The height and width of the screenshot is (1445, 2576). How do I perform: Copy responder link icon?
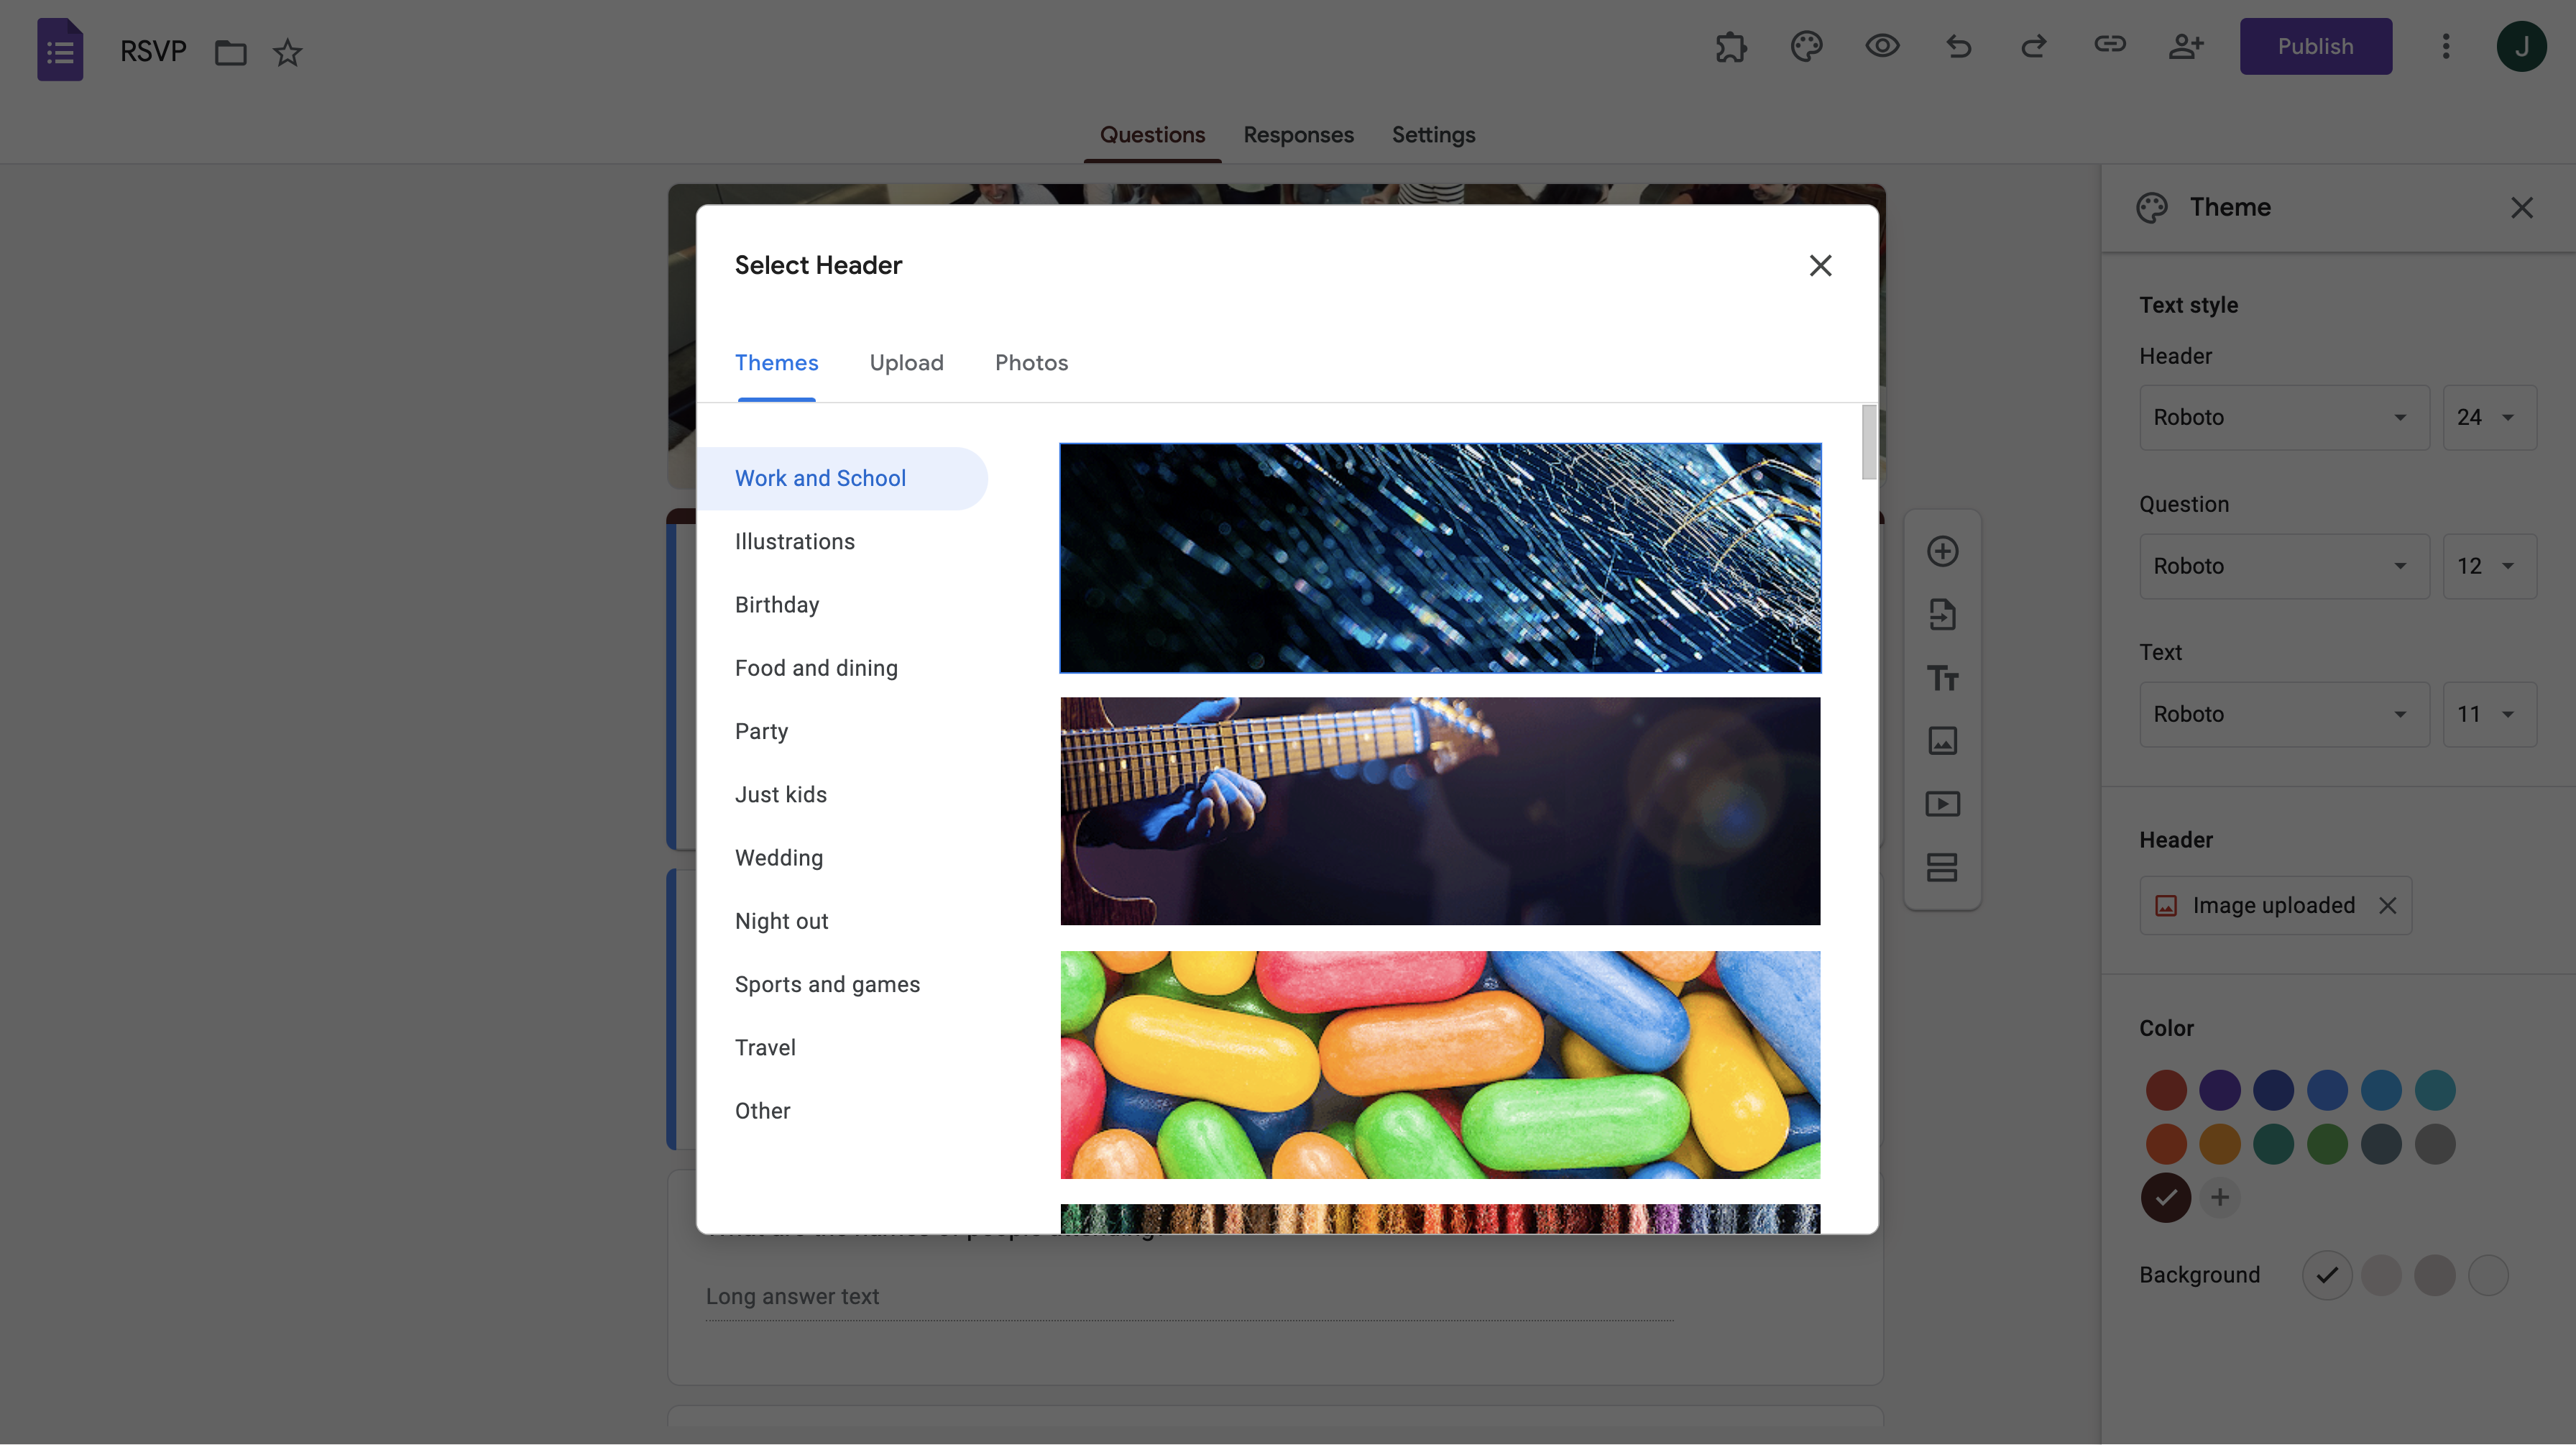coord(2110,44)
